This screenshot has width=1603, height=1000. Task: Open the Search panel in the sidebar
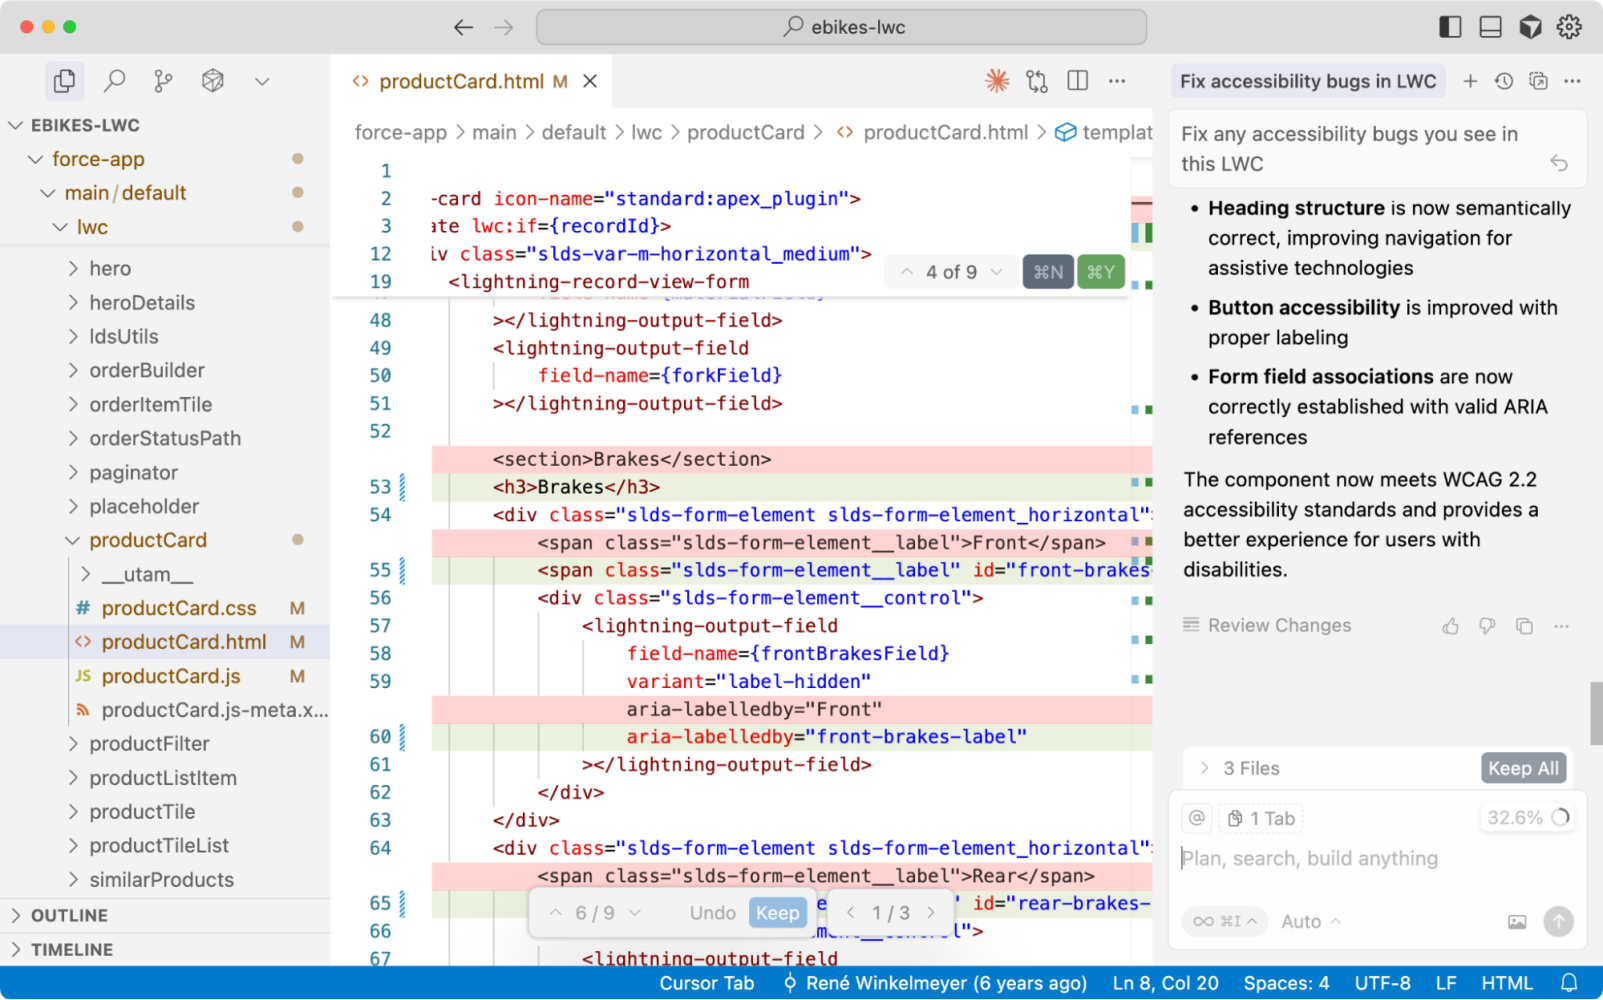[x=114, y=80]
